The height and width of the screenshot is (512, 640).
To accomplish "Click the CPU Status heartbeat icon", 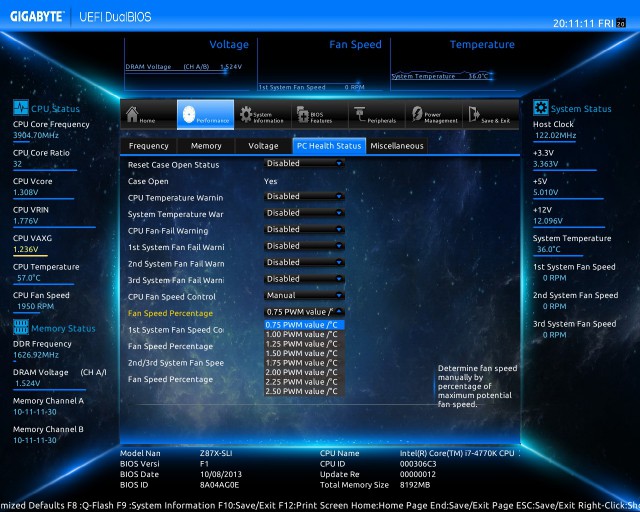I will coord(20,108).
